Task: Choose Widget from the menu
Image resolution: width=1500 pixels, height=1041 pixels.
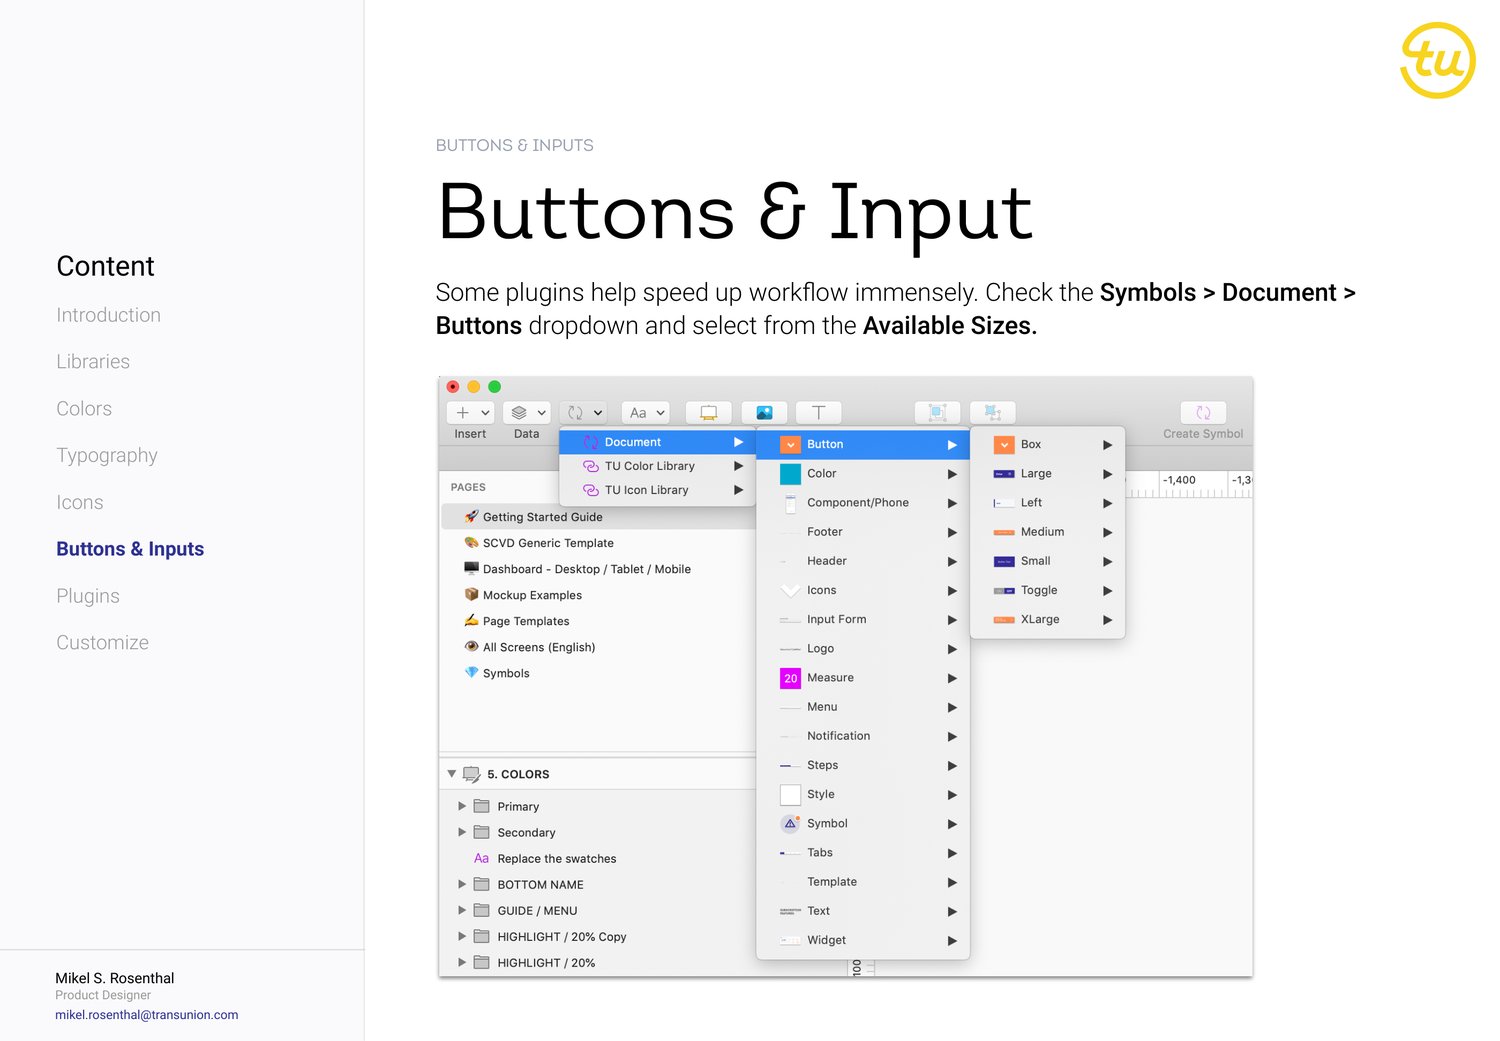Action: pyautogui.click(x=863, y=941)
